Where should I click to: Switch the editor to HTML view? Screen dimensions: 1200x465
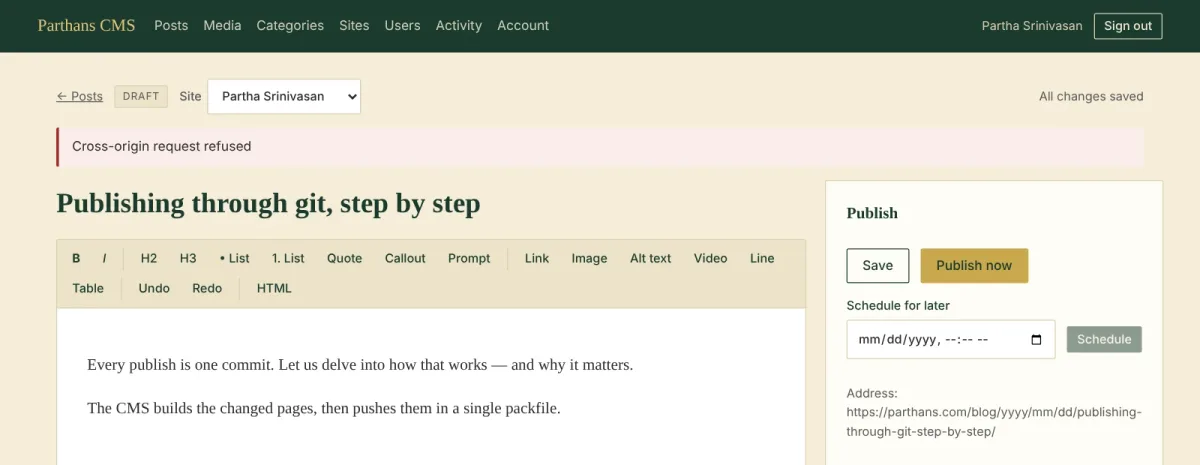(x=274, y=288)
